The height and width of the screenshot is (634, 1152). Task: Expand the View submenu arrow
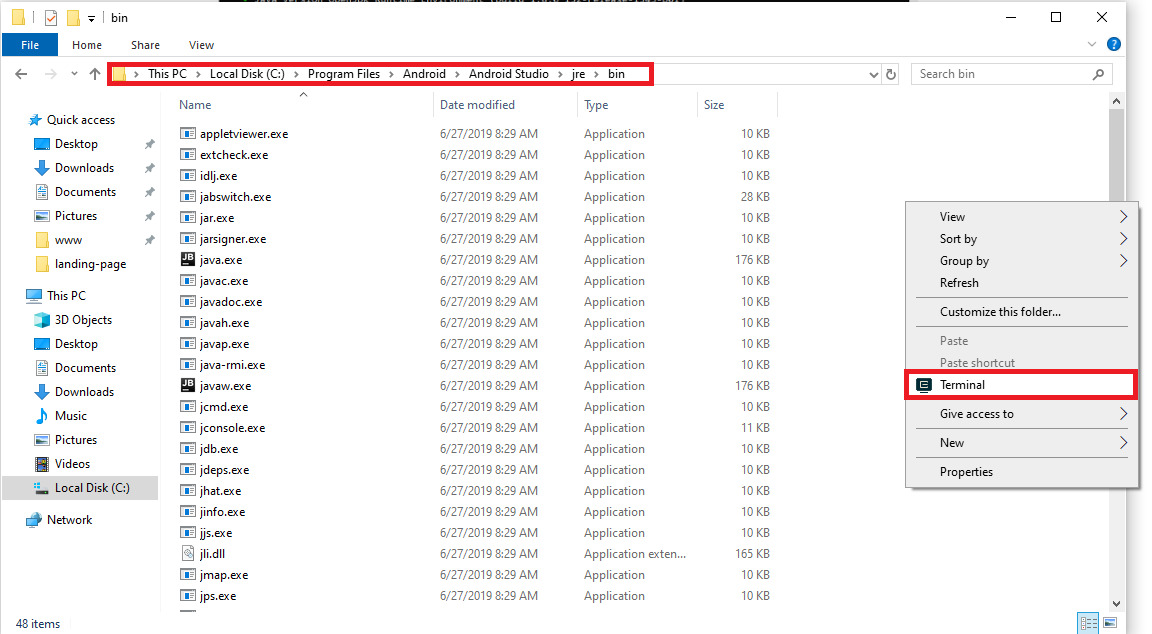[x=1123, y=217]
